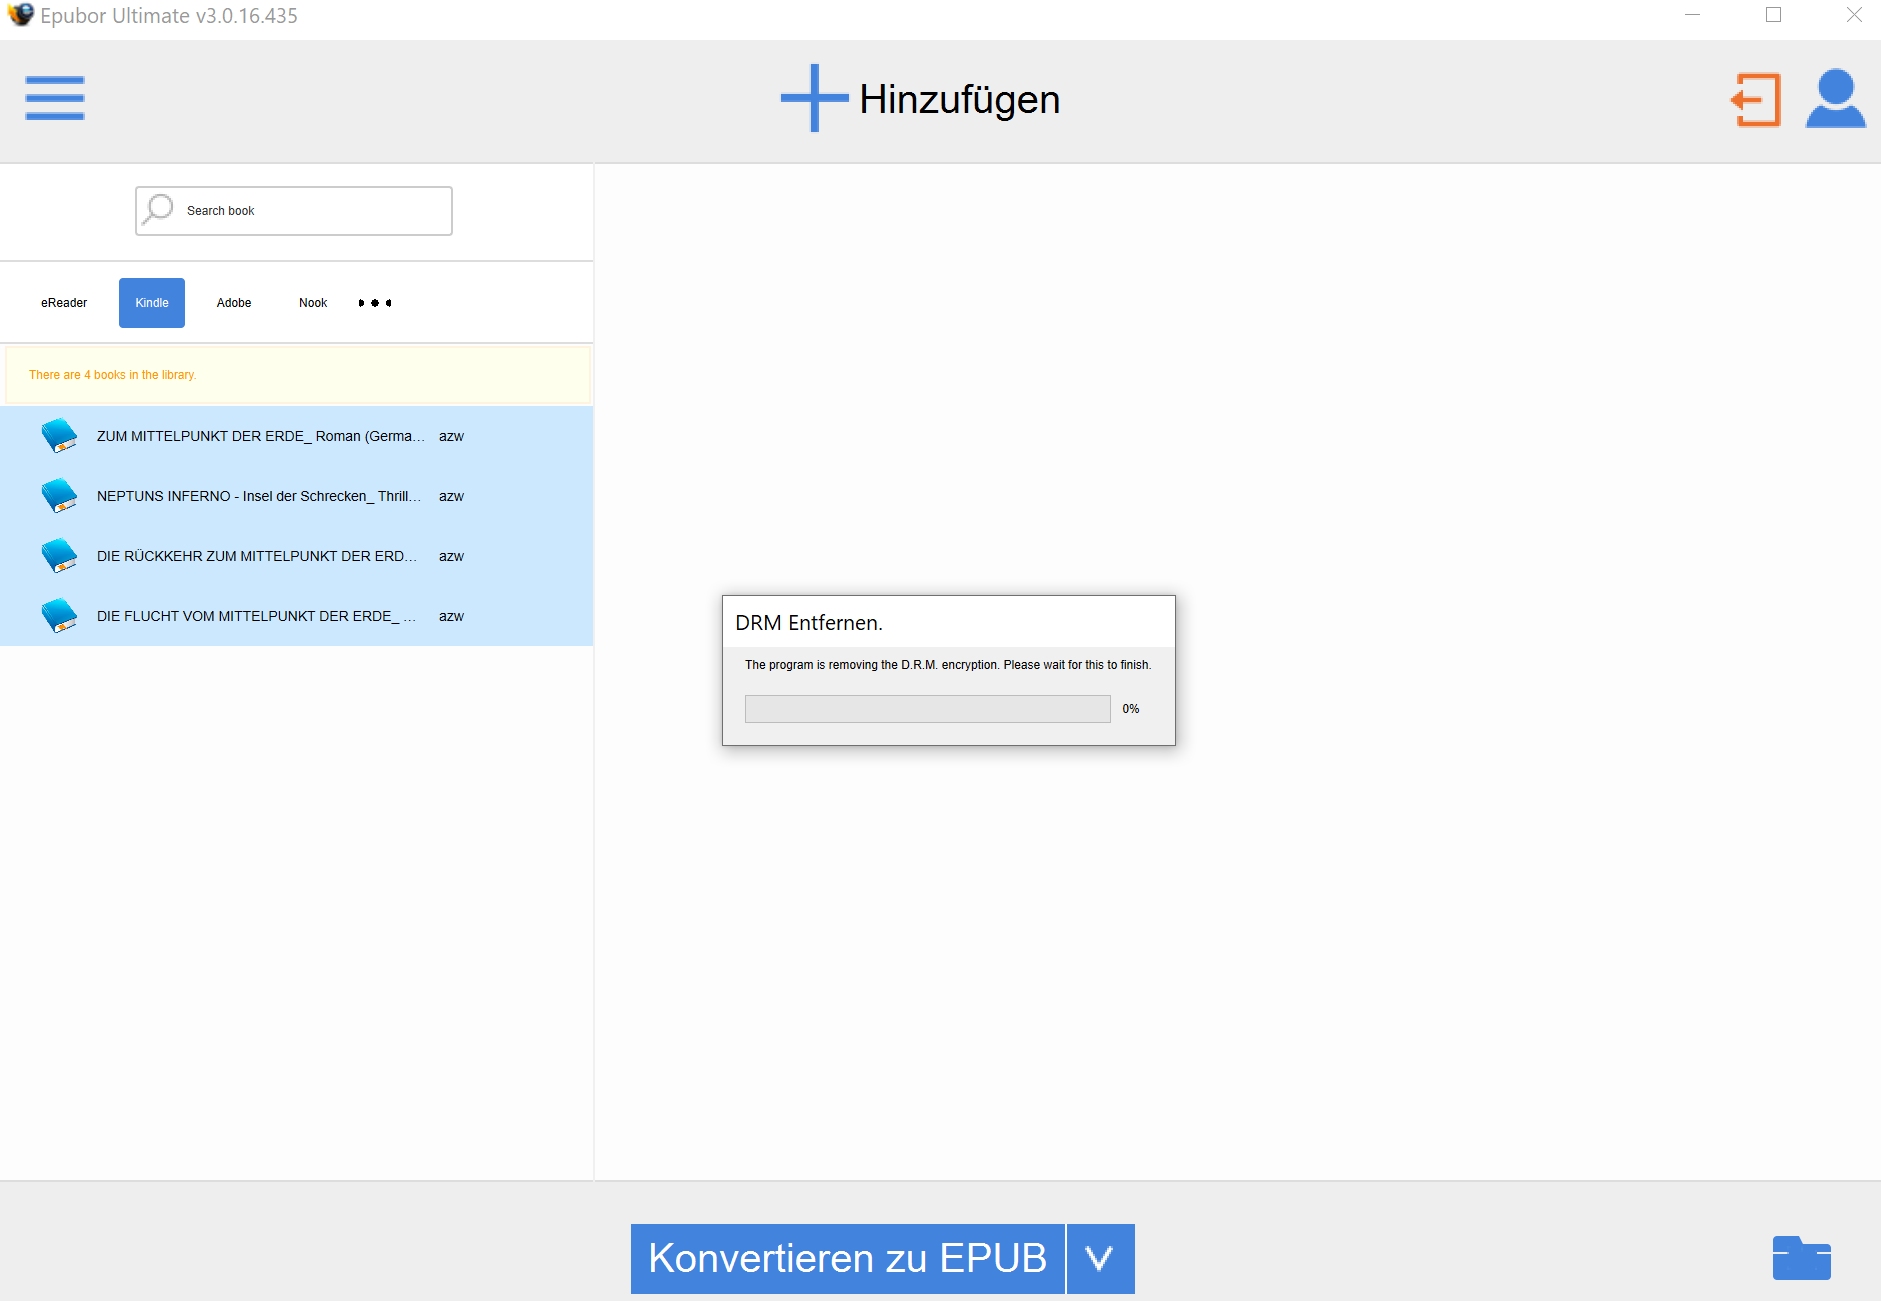Expand the output format dropdown arrow
The height and width of the screenshot is (1301, 1881).
[1100, 1258]
